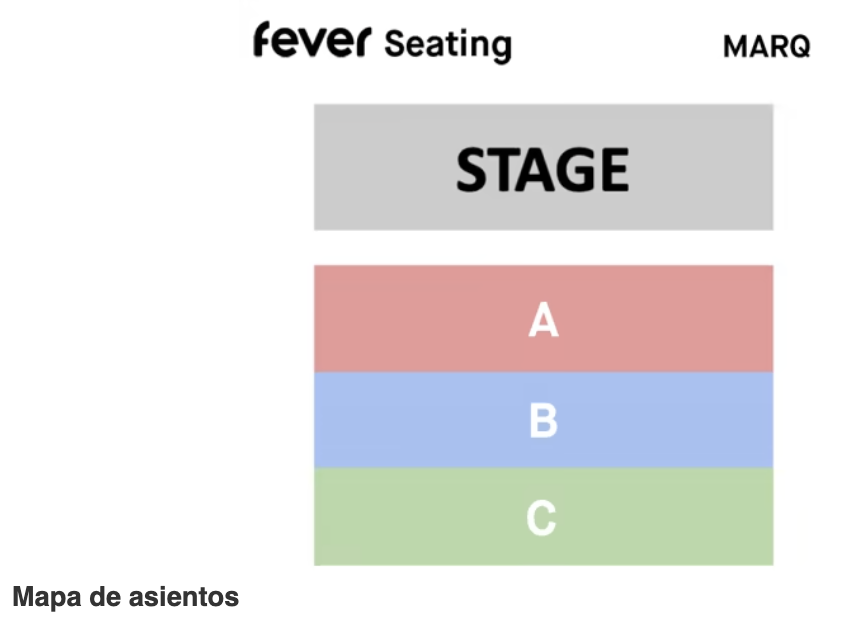Click the white letter A
Viewport: 842px width, 618px height.
543,321
